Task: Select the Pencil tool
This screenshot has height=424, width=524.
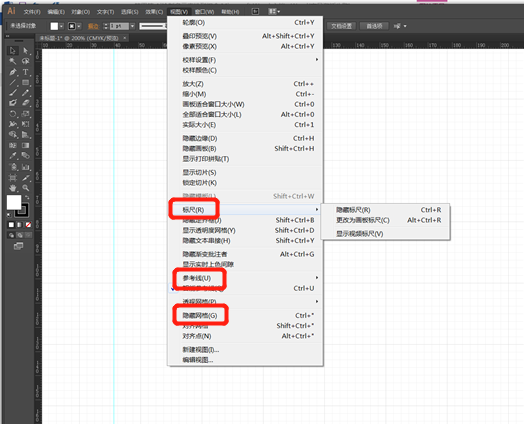Action: point(25,93)
